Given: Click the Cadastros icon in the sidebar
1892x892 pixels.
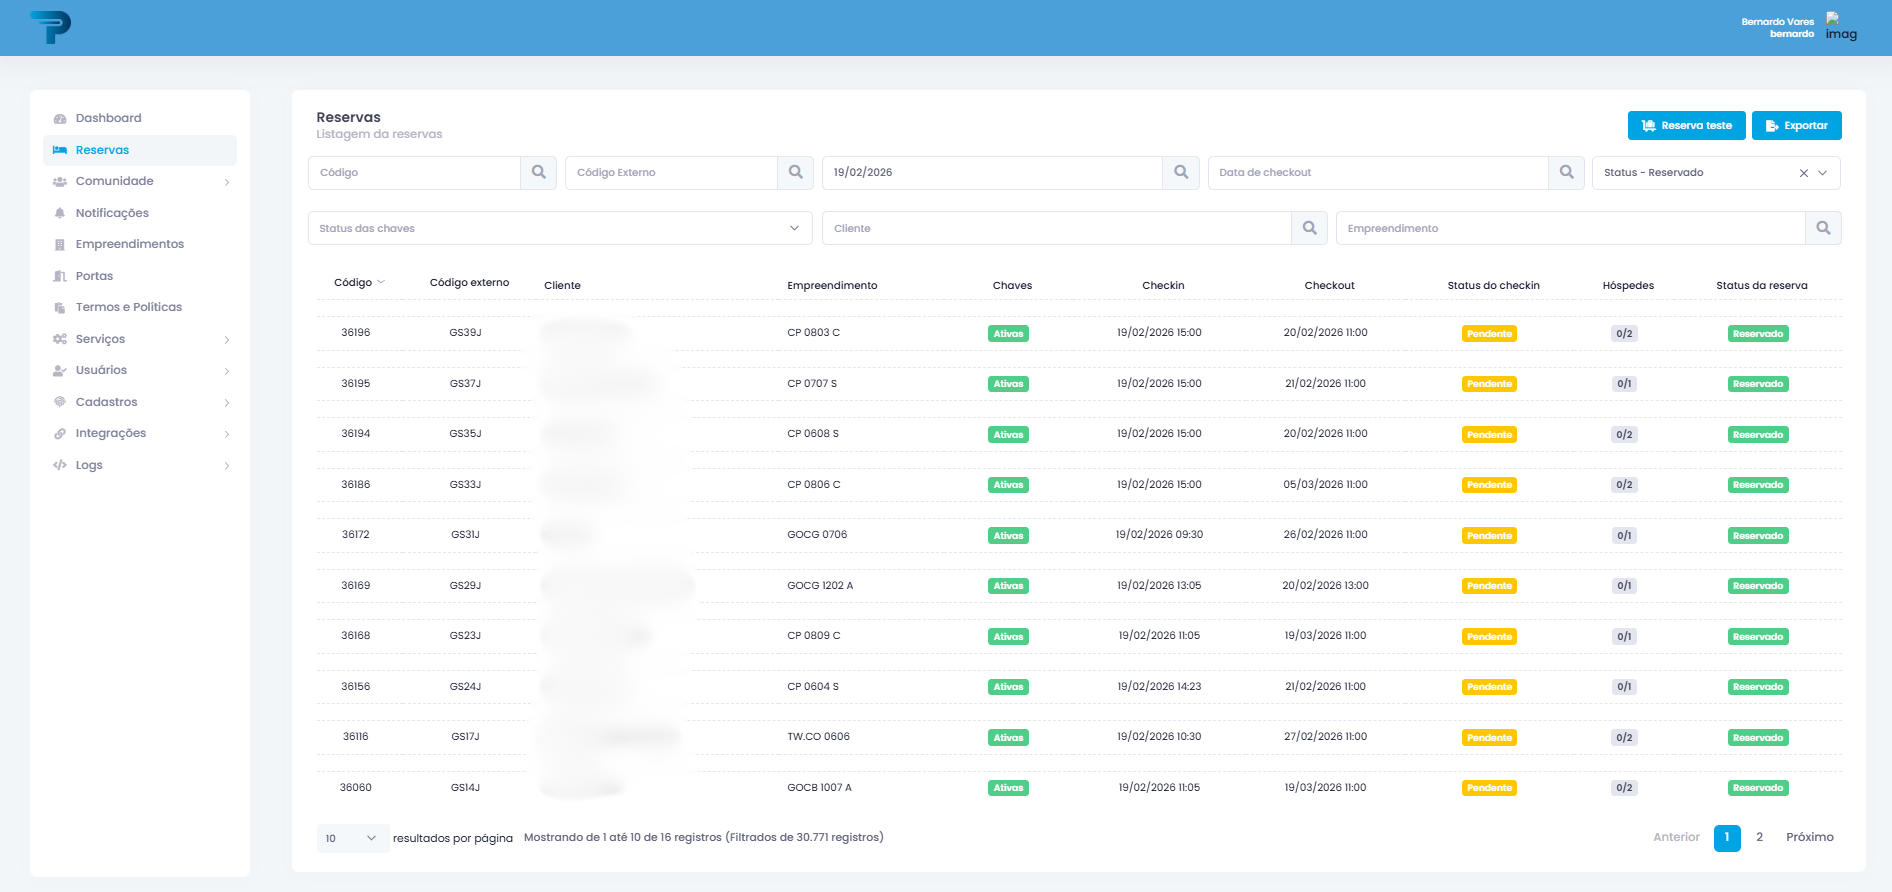Looking at the screenshot, I should point(60,403).
